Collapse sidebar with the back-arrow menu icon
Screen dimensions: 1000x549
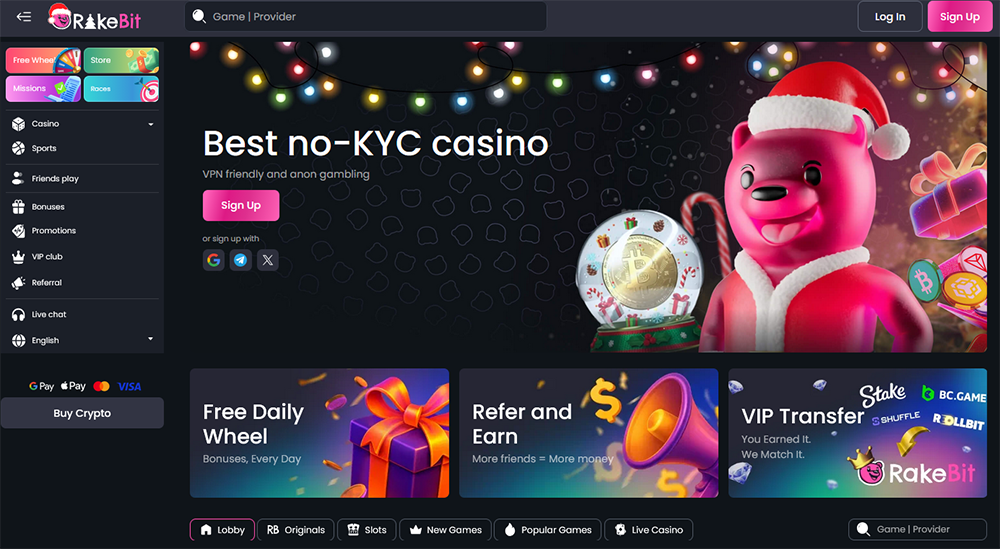(24, 17)
